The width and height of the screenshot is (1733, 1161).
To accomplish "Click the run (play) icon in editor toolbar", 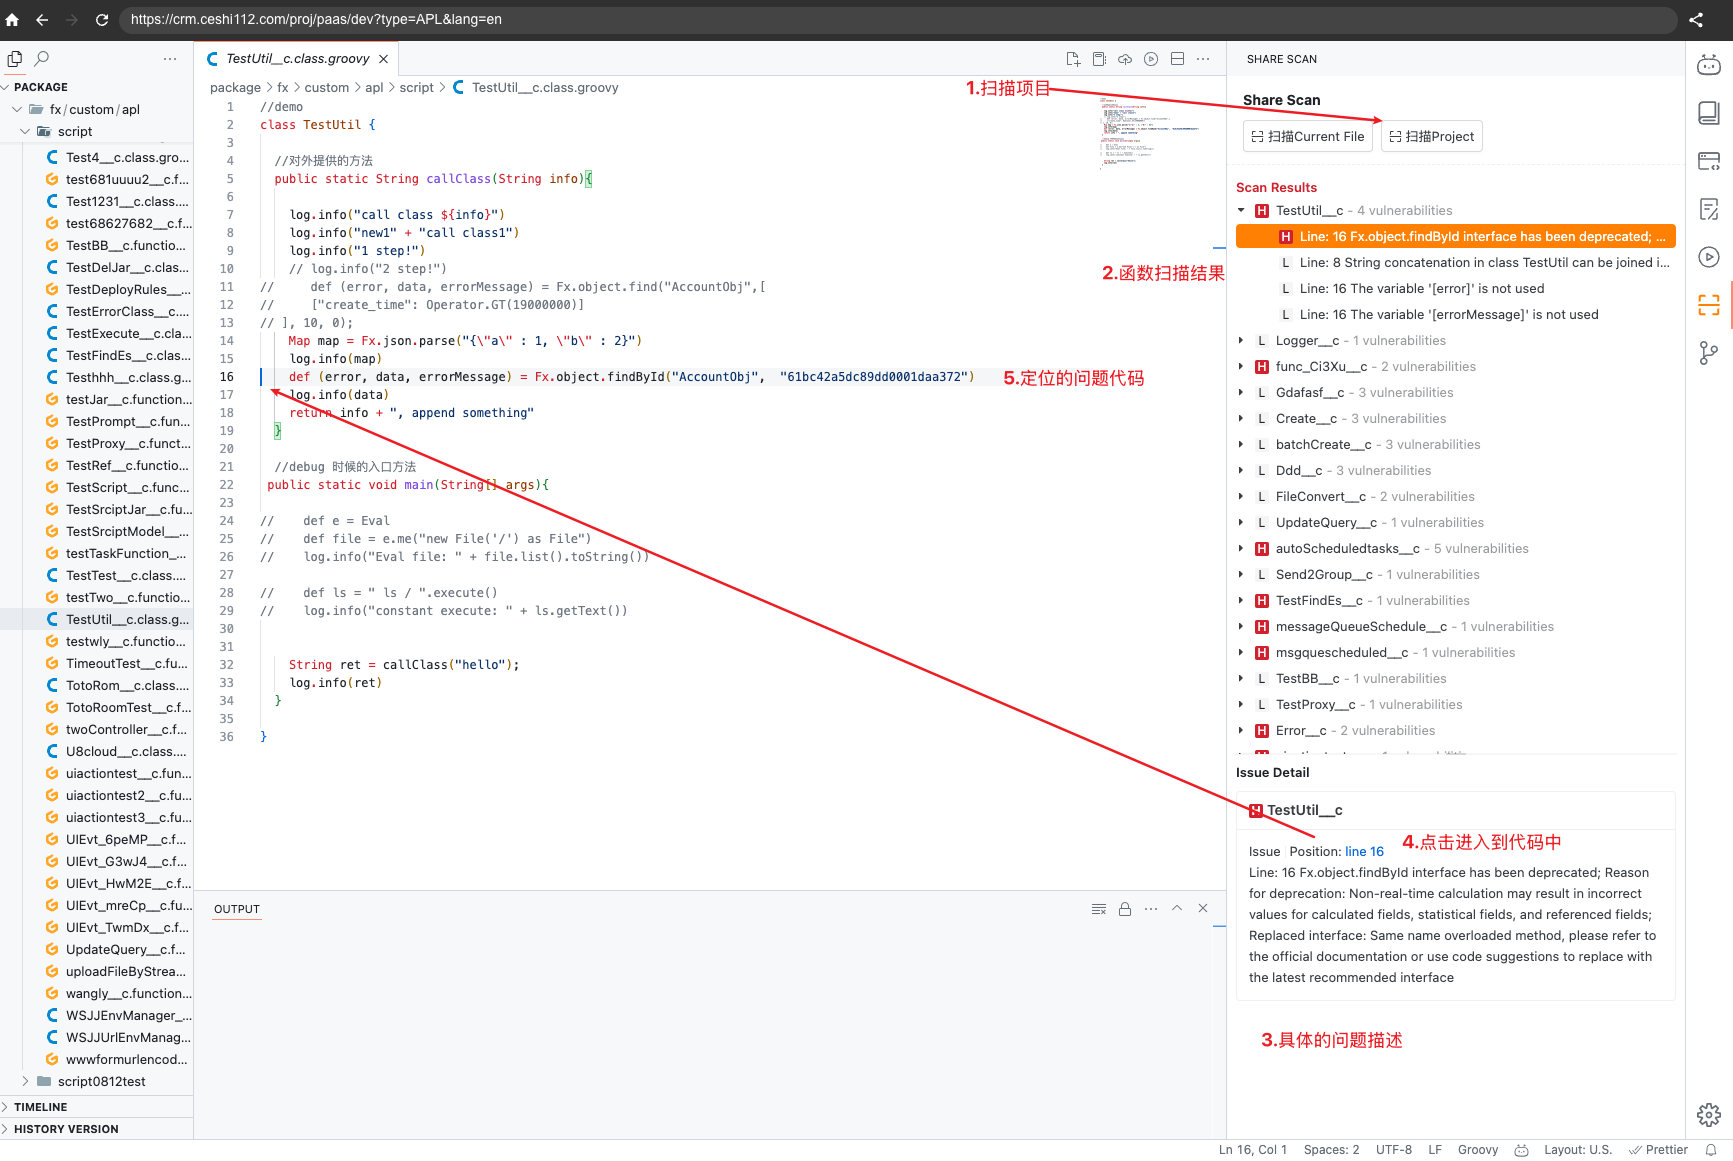I will 1151,59.
